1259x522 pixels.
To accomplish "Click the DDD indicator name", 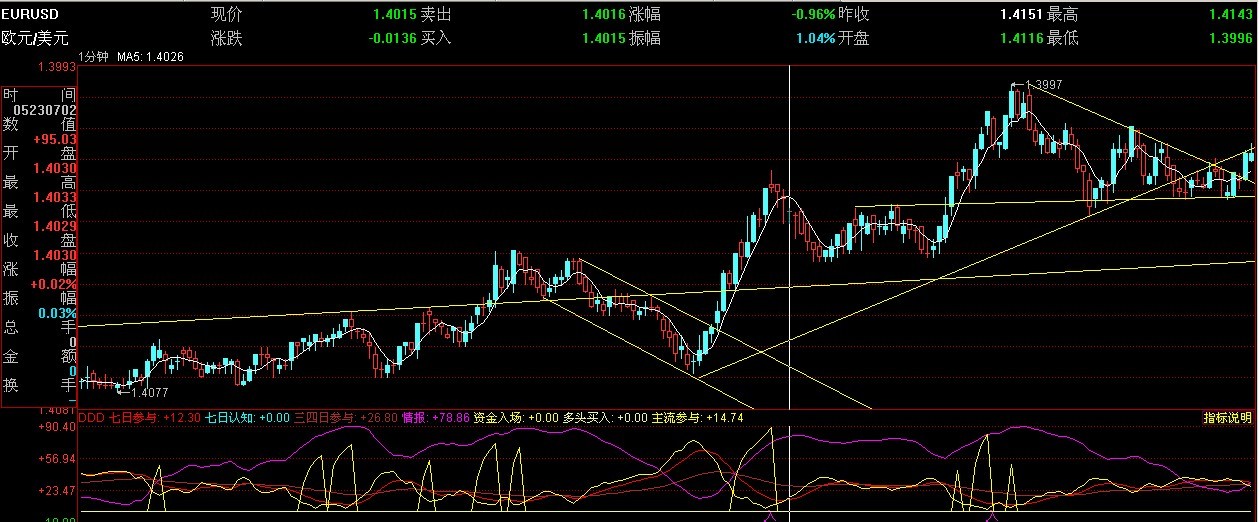I will (91, 417).
